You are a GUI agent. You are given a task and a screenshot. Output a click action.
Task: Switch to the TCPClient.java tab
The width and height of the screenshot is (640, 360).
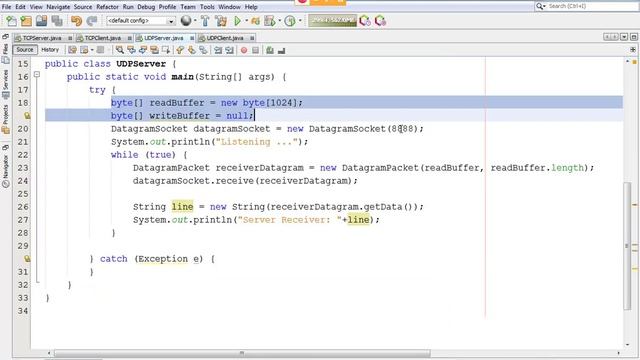coord(103,38)
